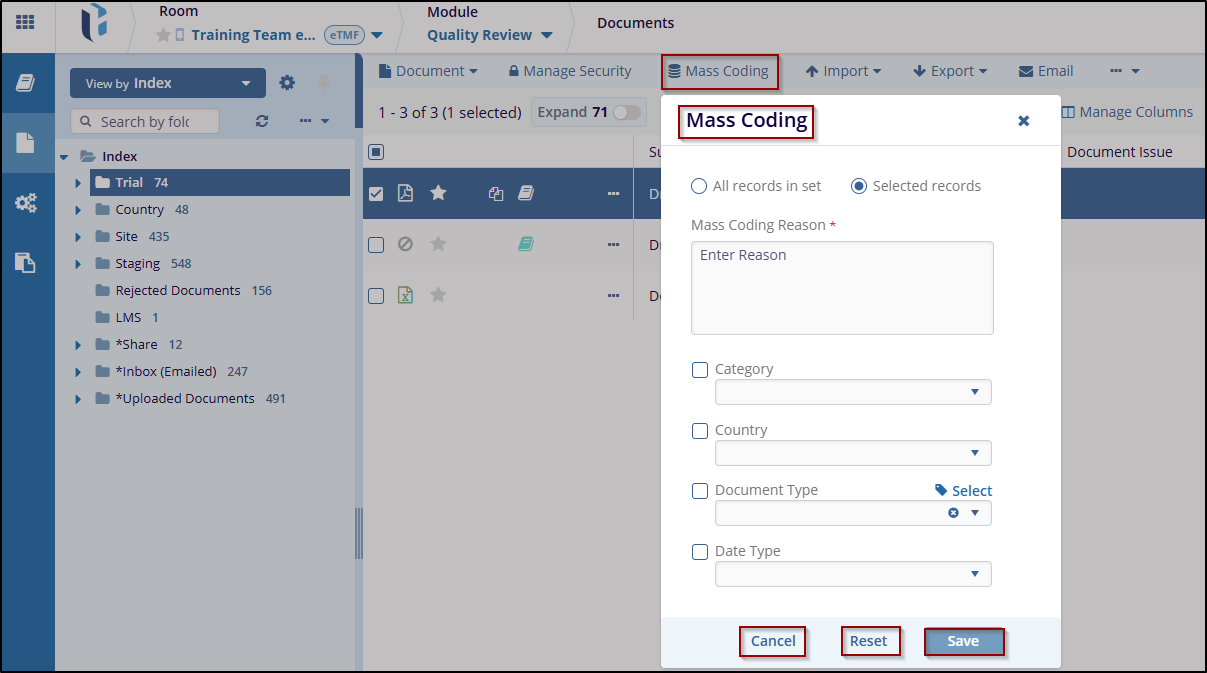
Task: Open the View by Index dropdown
Action: (167, 83)
